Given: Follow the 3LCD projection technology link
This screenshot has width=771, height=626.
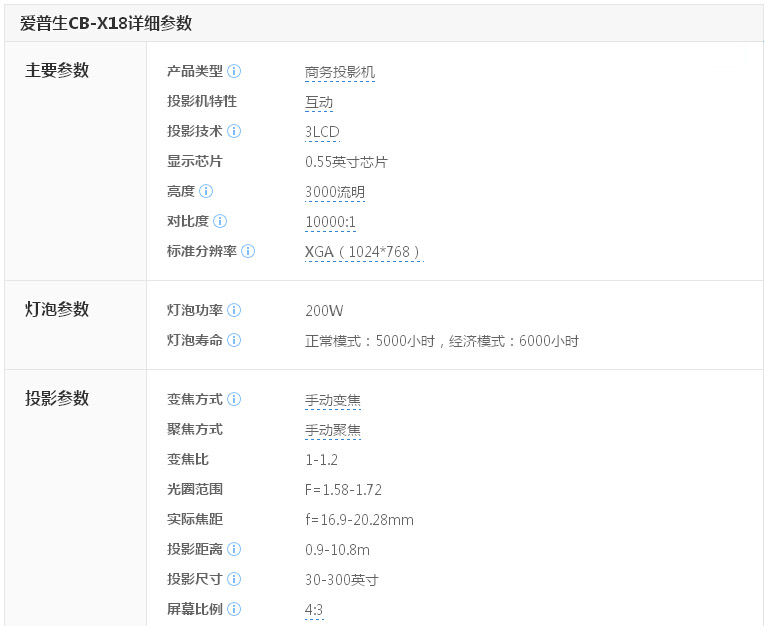Looking at the screenshot, I should coord(322,132).
